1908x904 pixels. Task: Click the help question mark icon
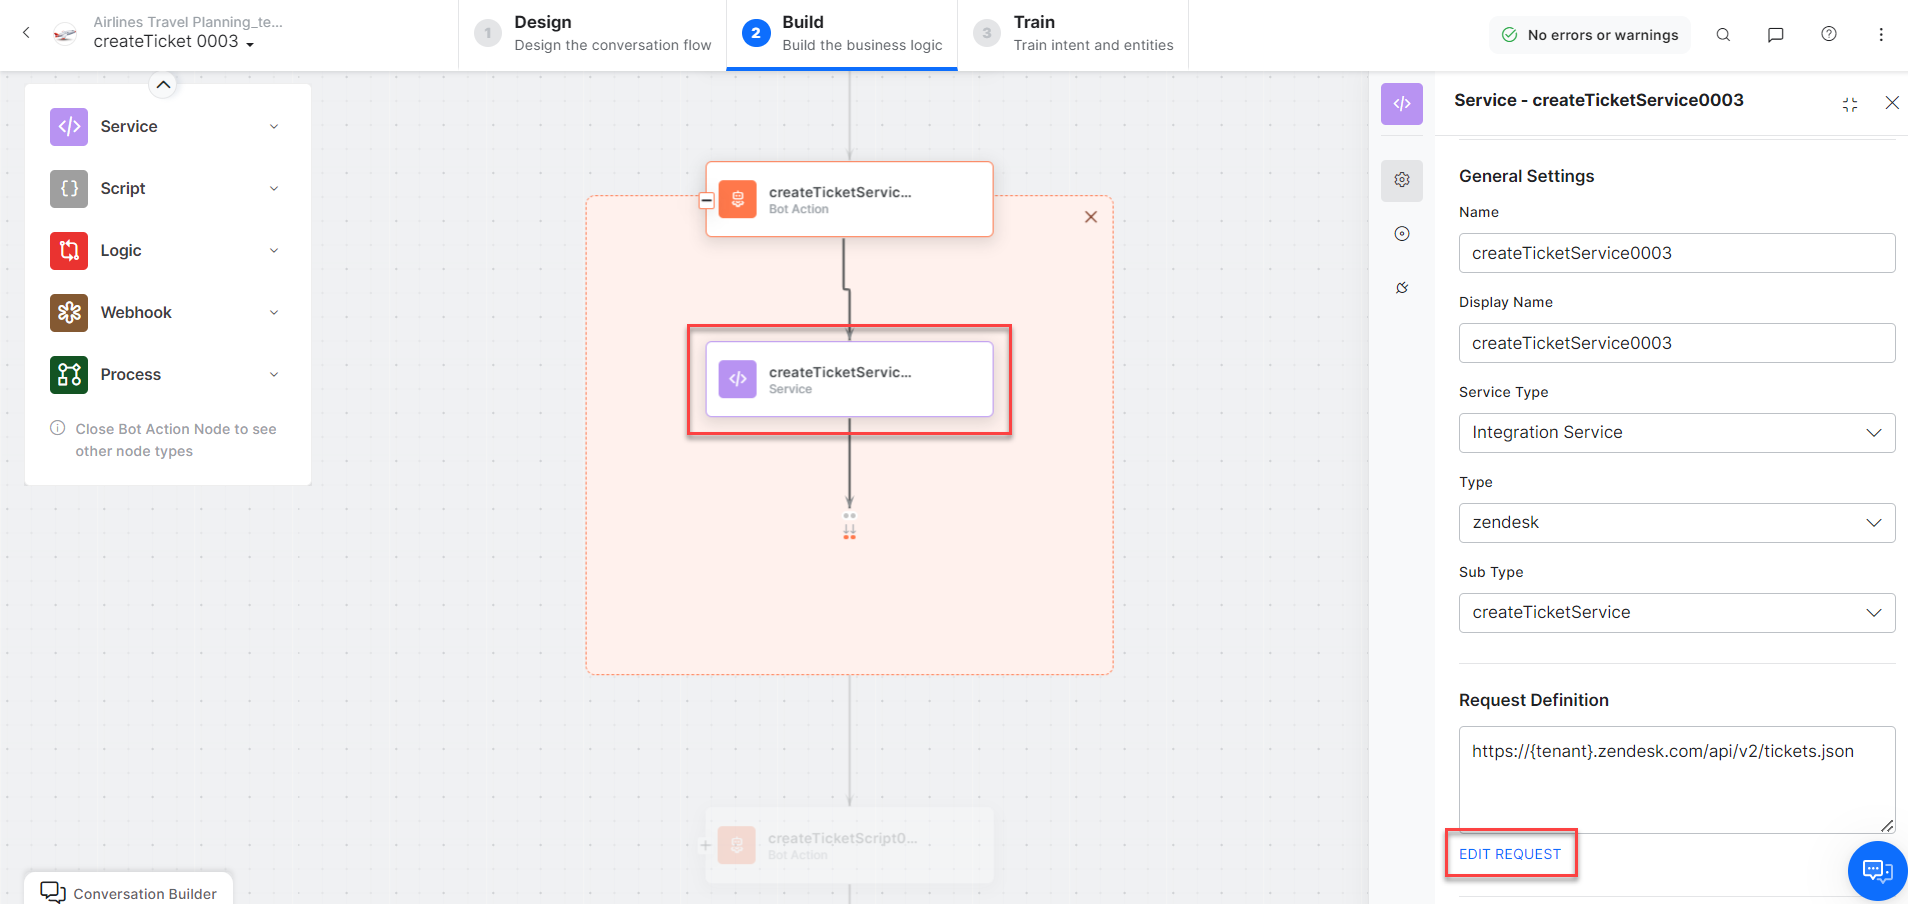[1828, 35]
